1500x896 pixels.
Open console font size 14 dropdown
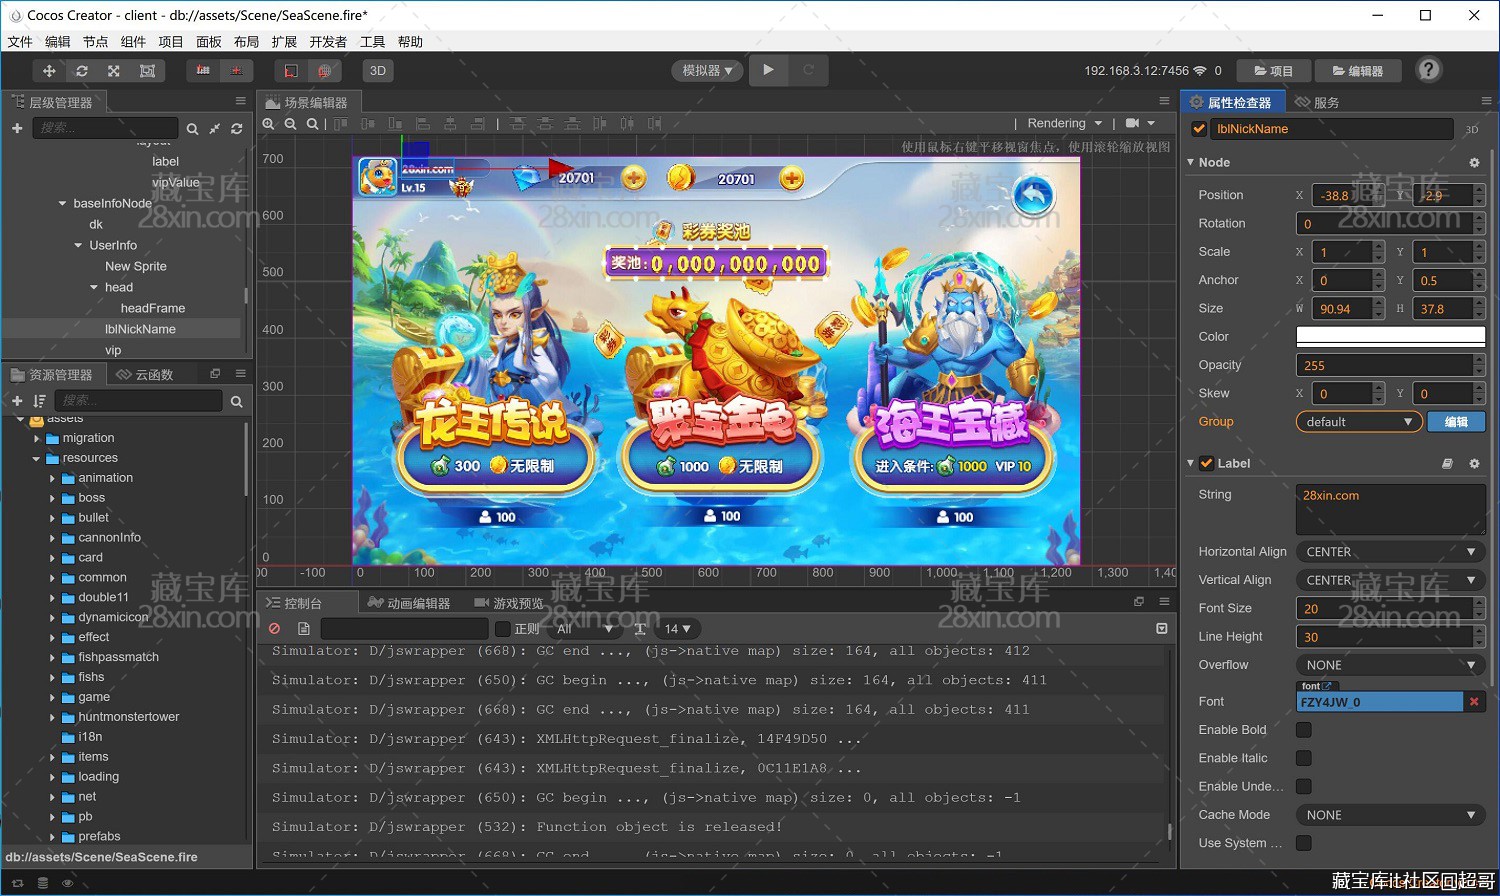[x=678, y=629]
